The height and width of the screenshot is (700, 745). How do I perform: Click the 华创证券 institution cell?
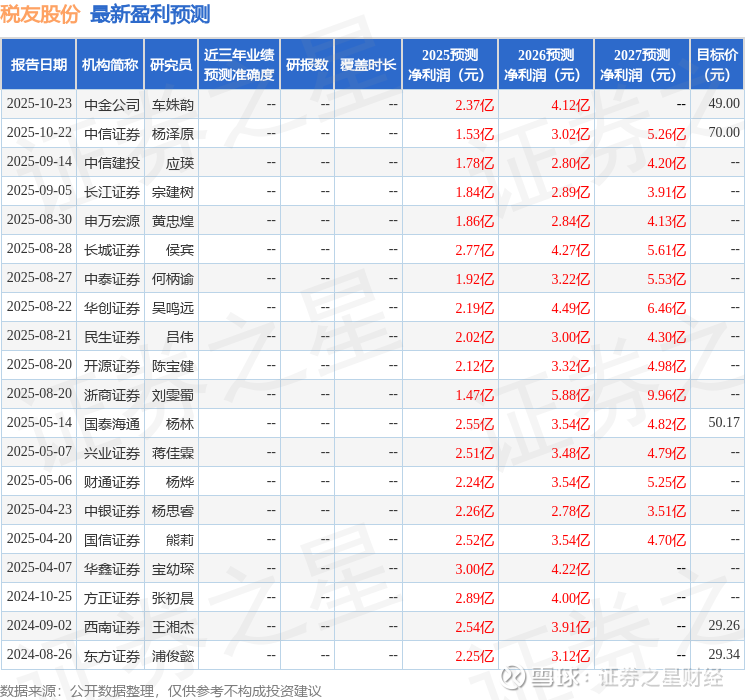(x=112, y=308)
